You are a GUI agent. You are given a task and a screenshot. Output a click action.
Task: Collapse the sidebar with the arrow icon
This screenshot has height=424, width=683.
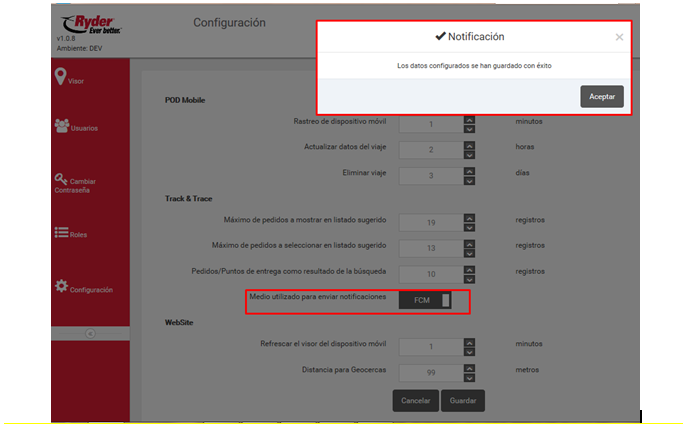point(90,332)
